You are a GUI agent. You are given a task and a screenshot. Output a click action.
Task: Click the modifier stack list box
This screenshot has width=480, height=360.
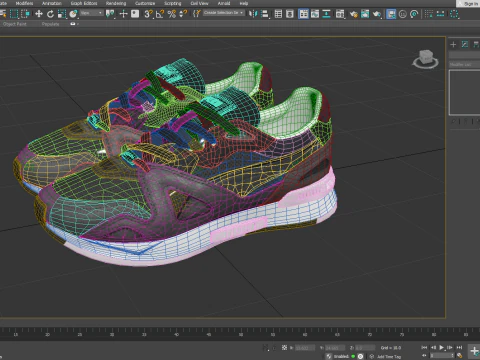click(465, 92)
